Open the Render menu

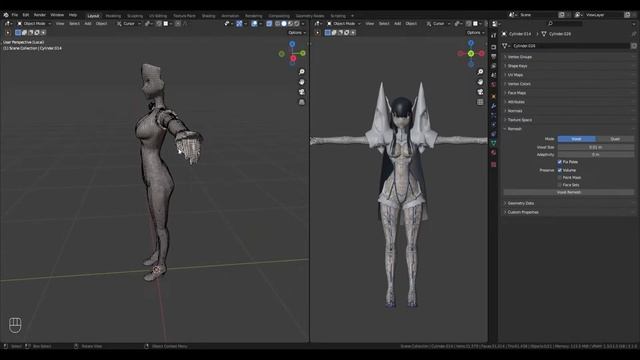click(40, 15)
